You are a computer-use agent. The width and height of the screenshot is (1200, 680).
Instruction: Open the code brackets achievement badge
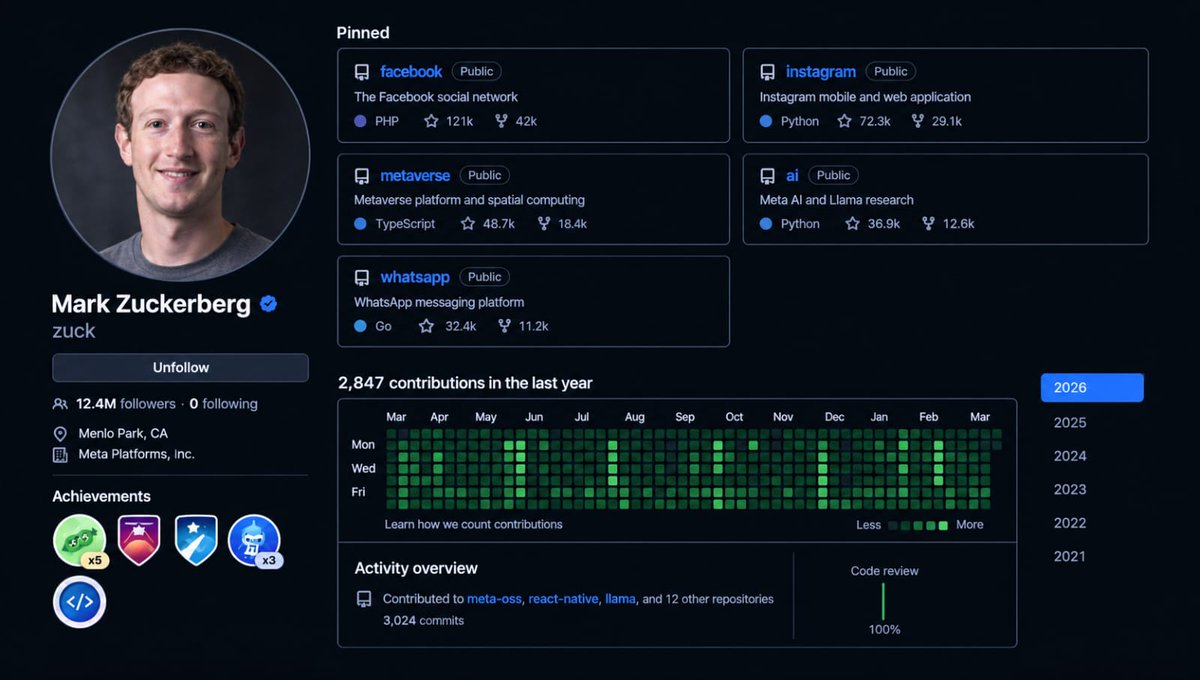(80, 602)
